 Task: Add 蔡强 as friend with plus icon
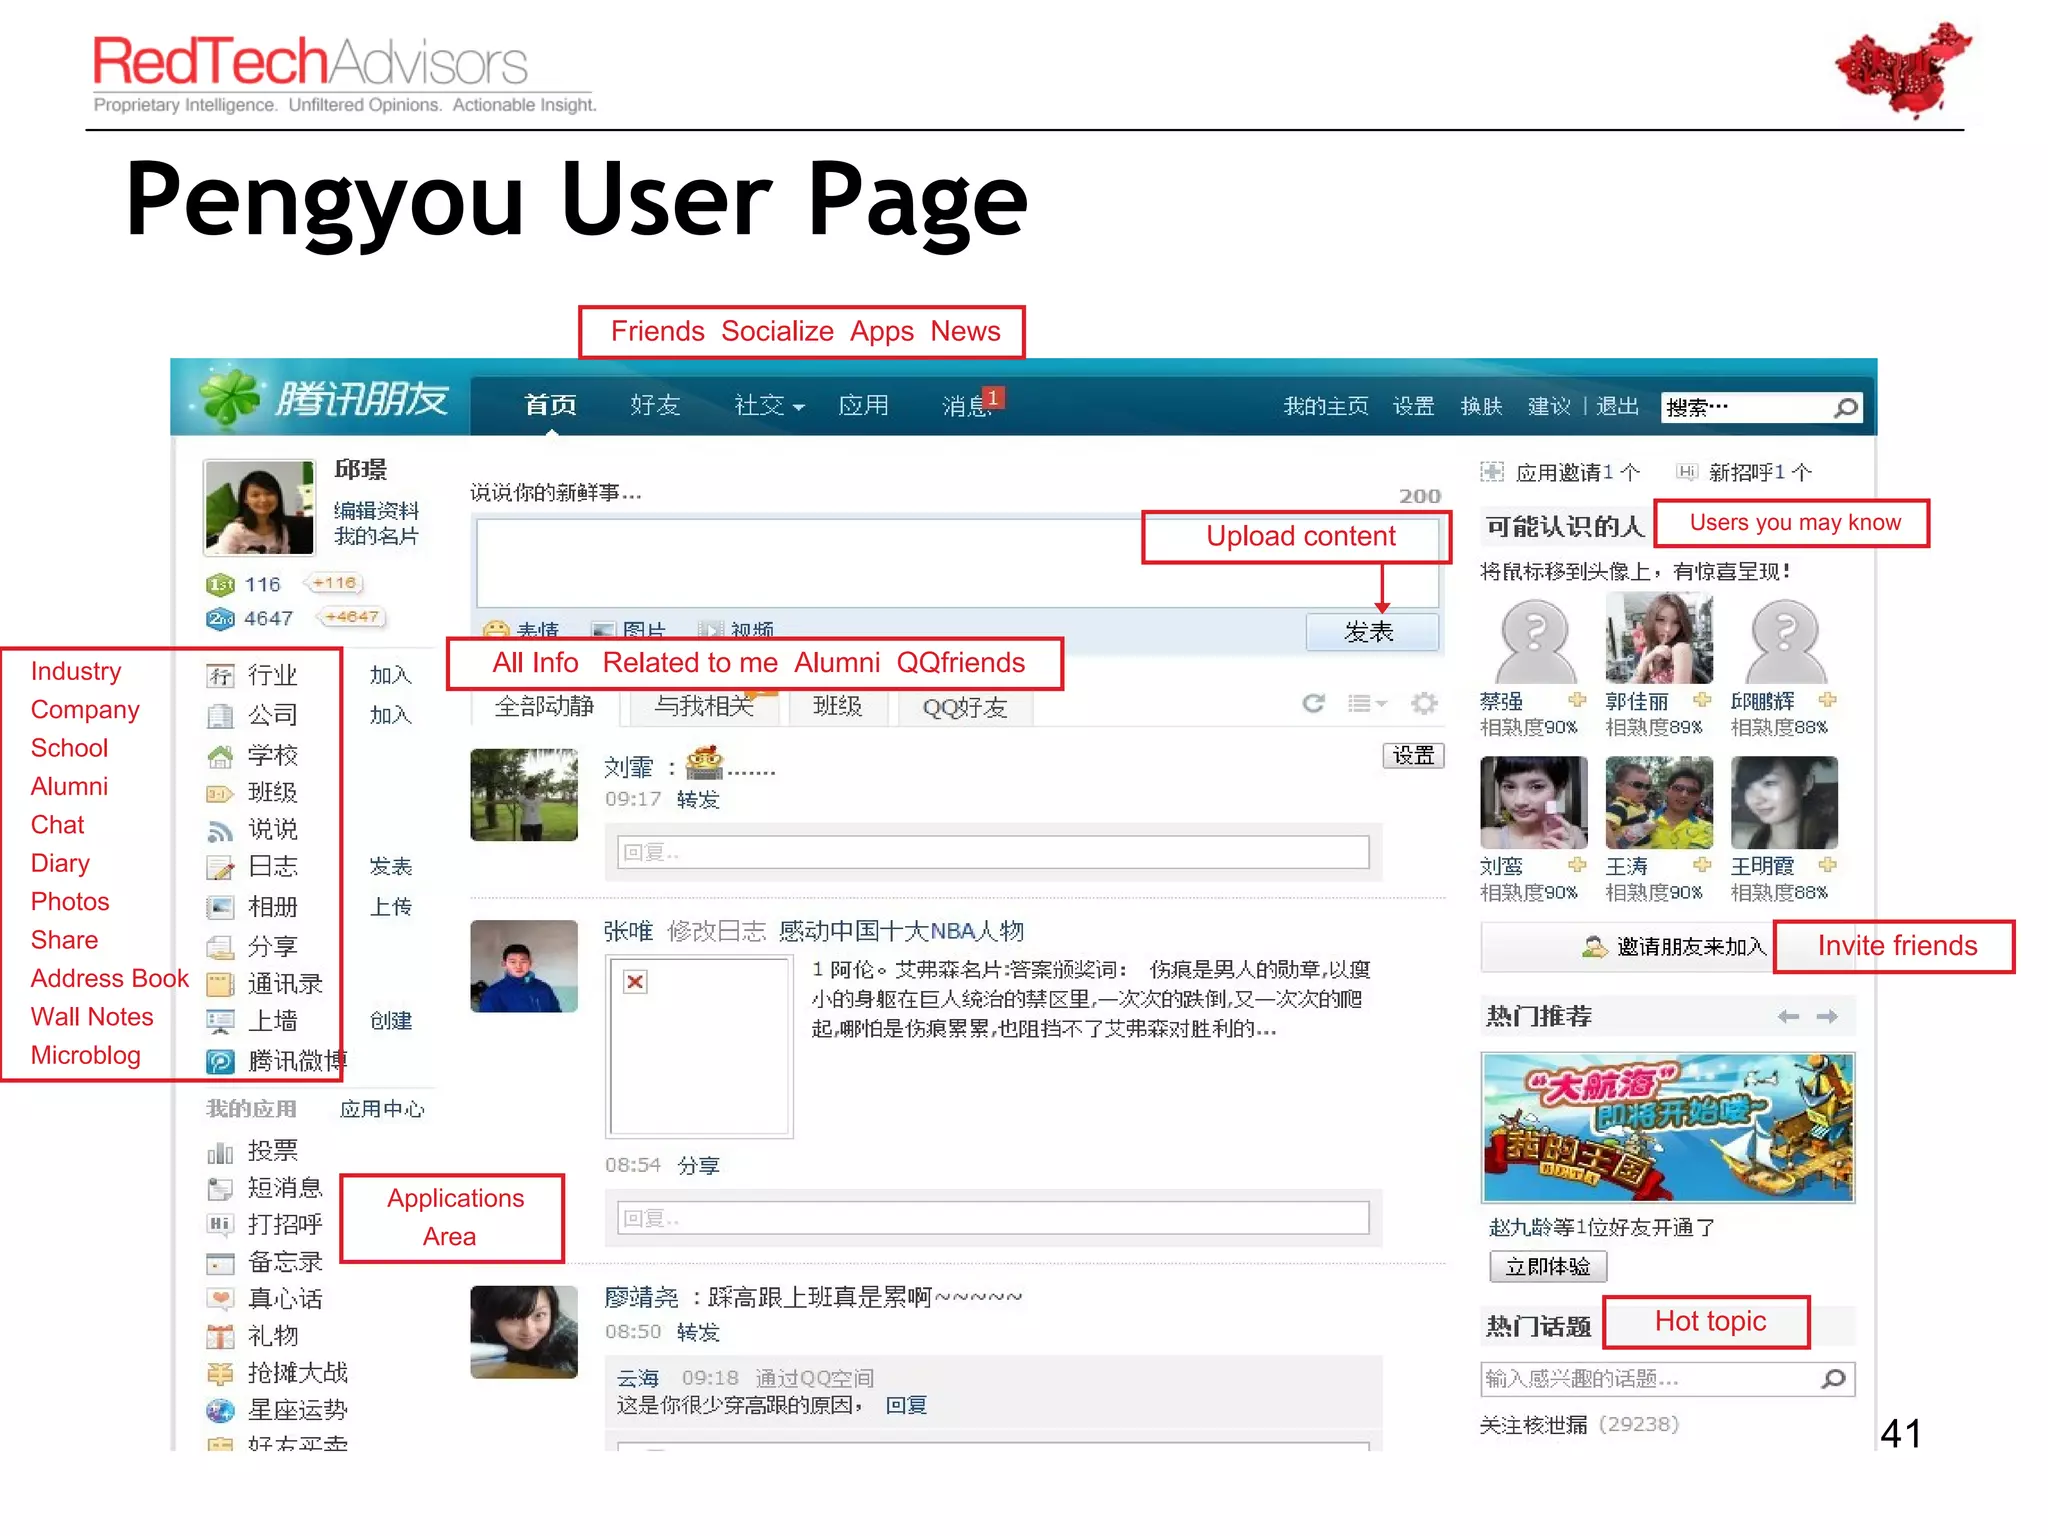click(1577, 700)
